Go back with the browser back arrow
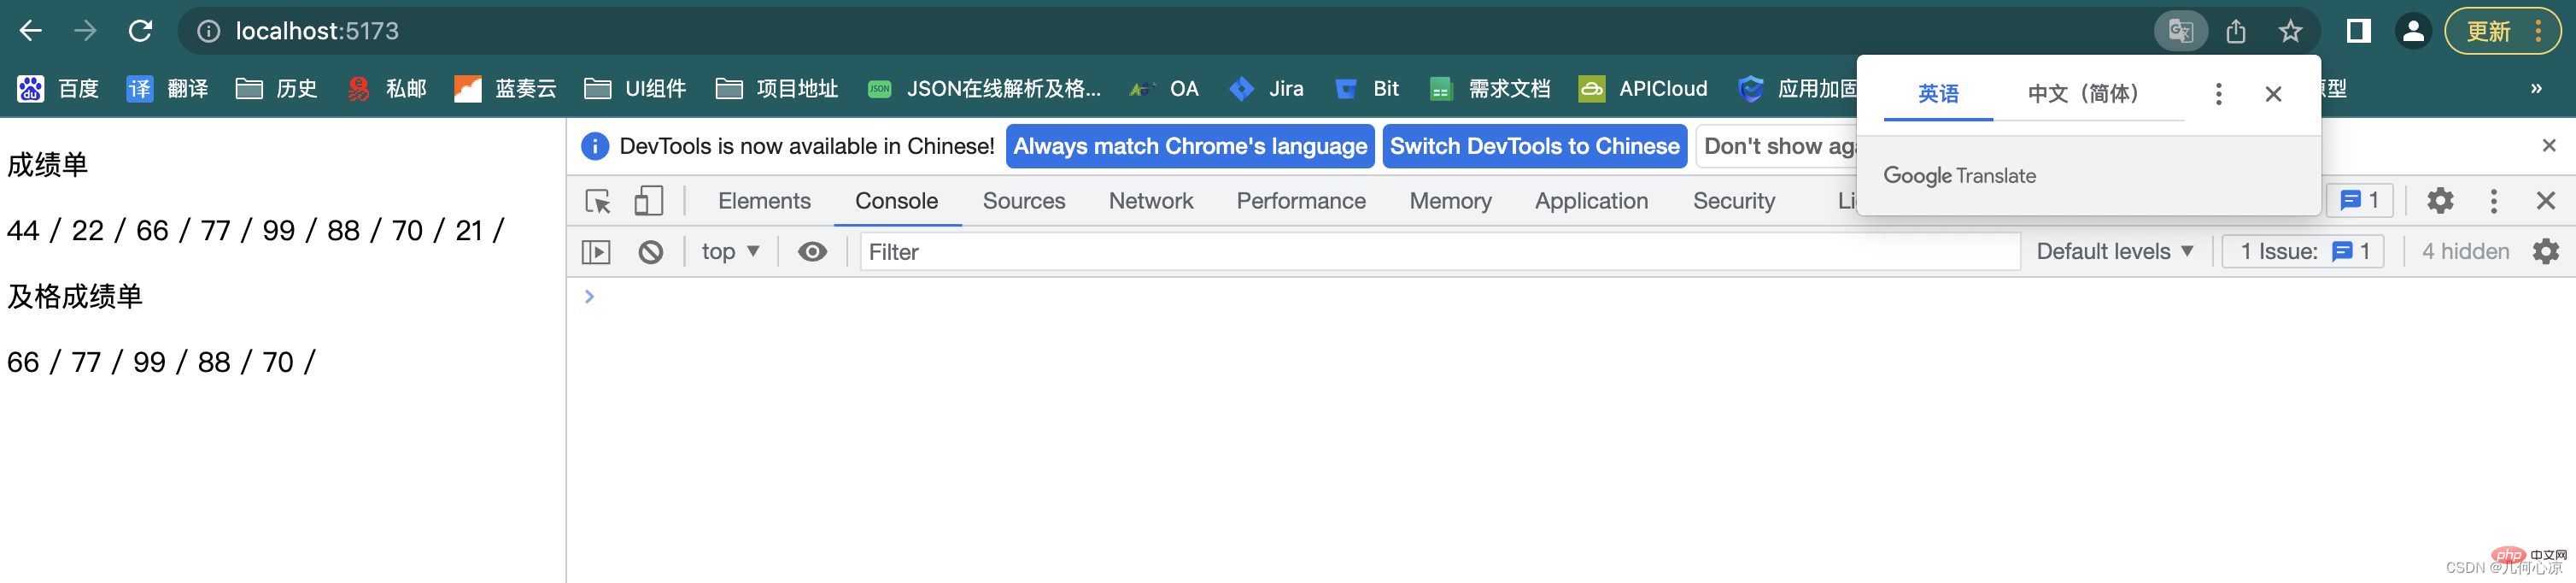Image resolution: width=2576 pixels, height=583 pixels. [31, 31]
